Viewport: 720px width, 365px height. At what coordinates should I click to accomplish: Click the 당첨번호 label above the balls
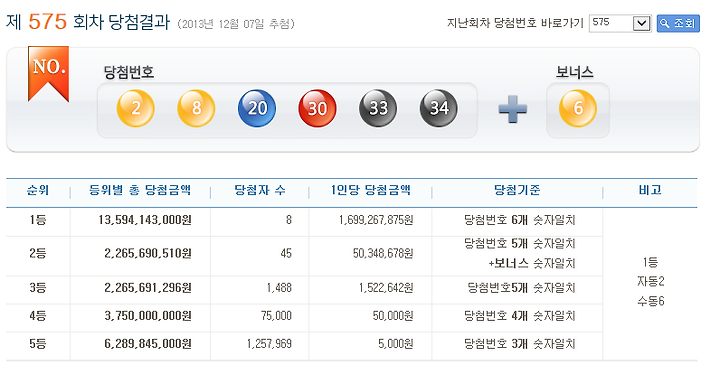129,73
